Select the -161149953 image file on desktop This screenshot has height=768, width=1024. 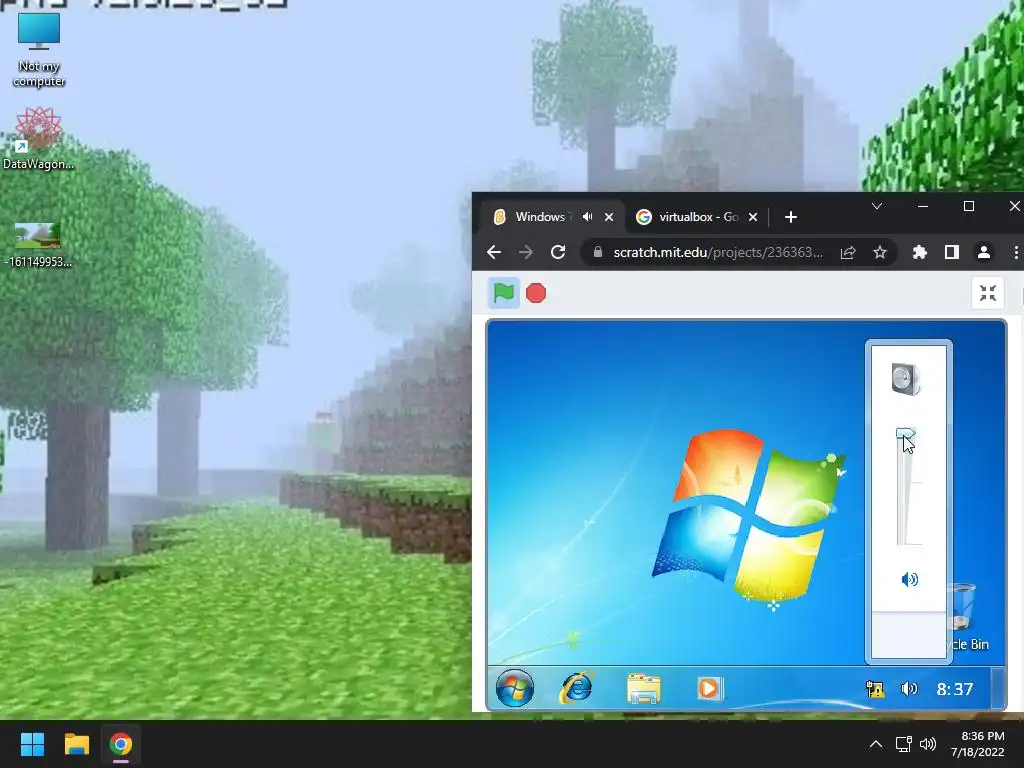[x=38, y=245]
